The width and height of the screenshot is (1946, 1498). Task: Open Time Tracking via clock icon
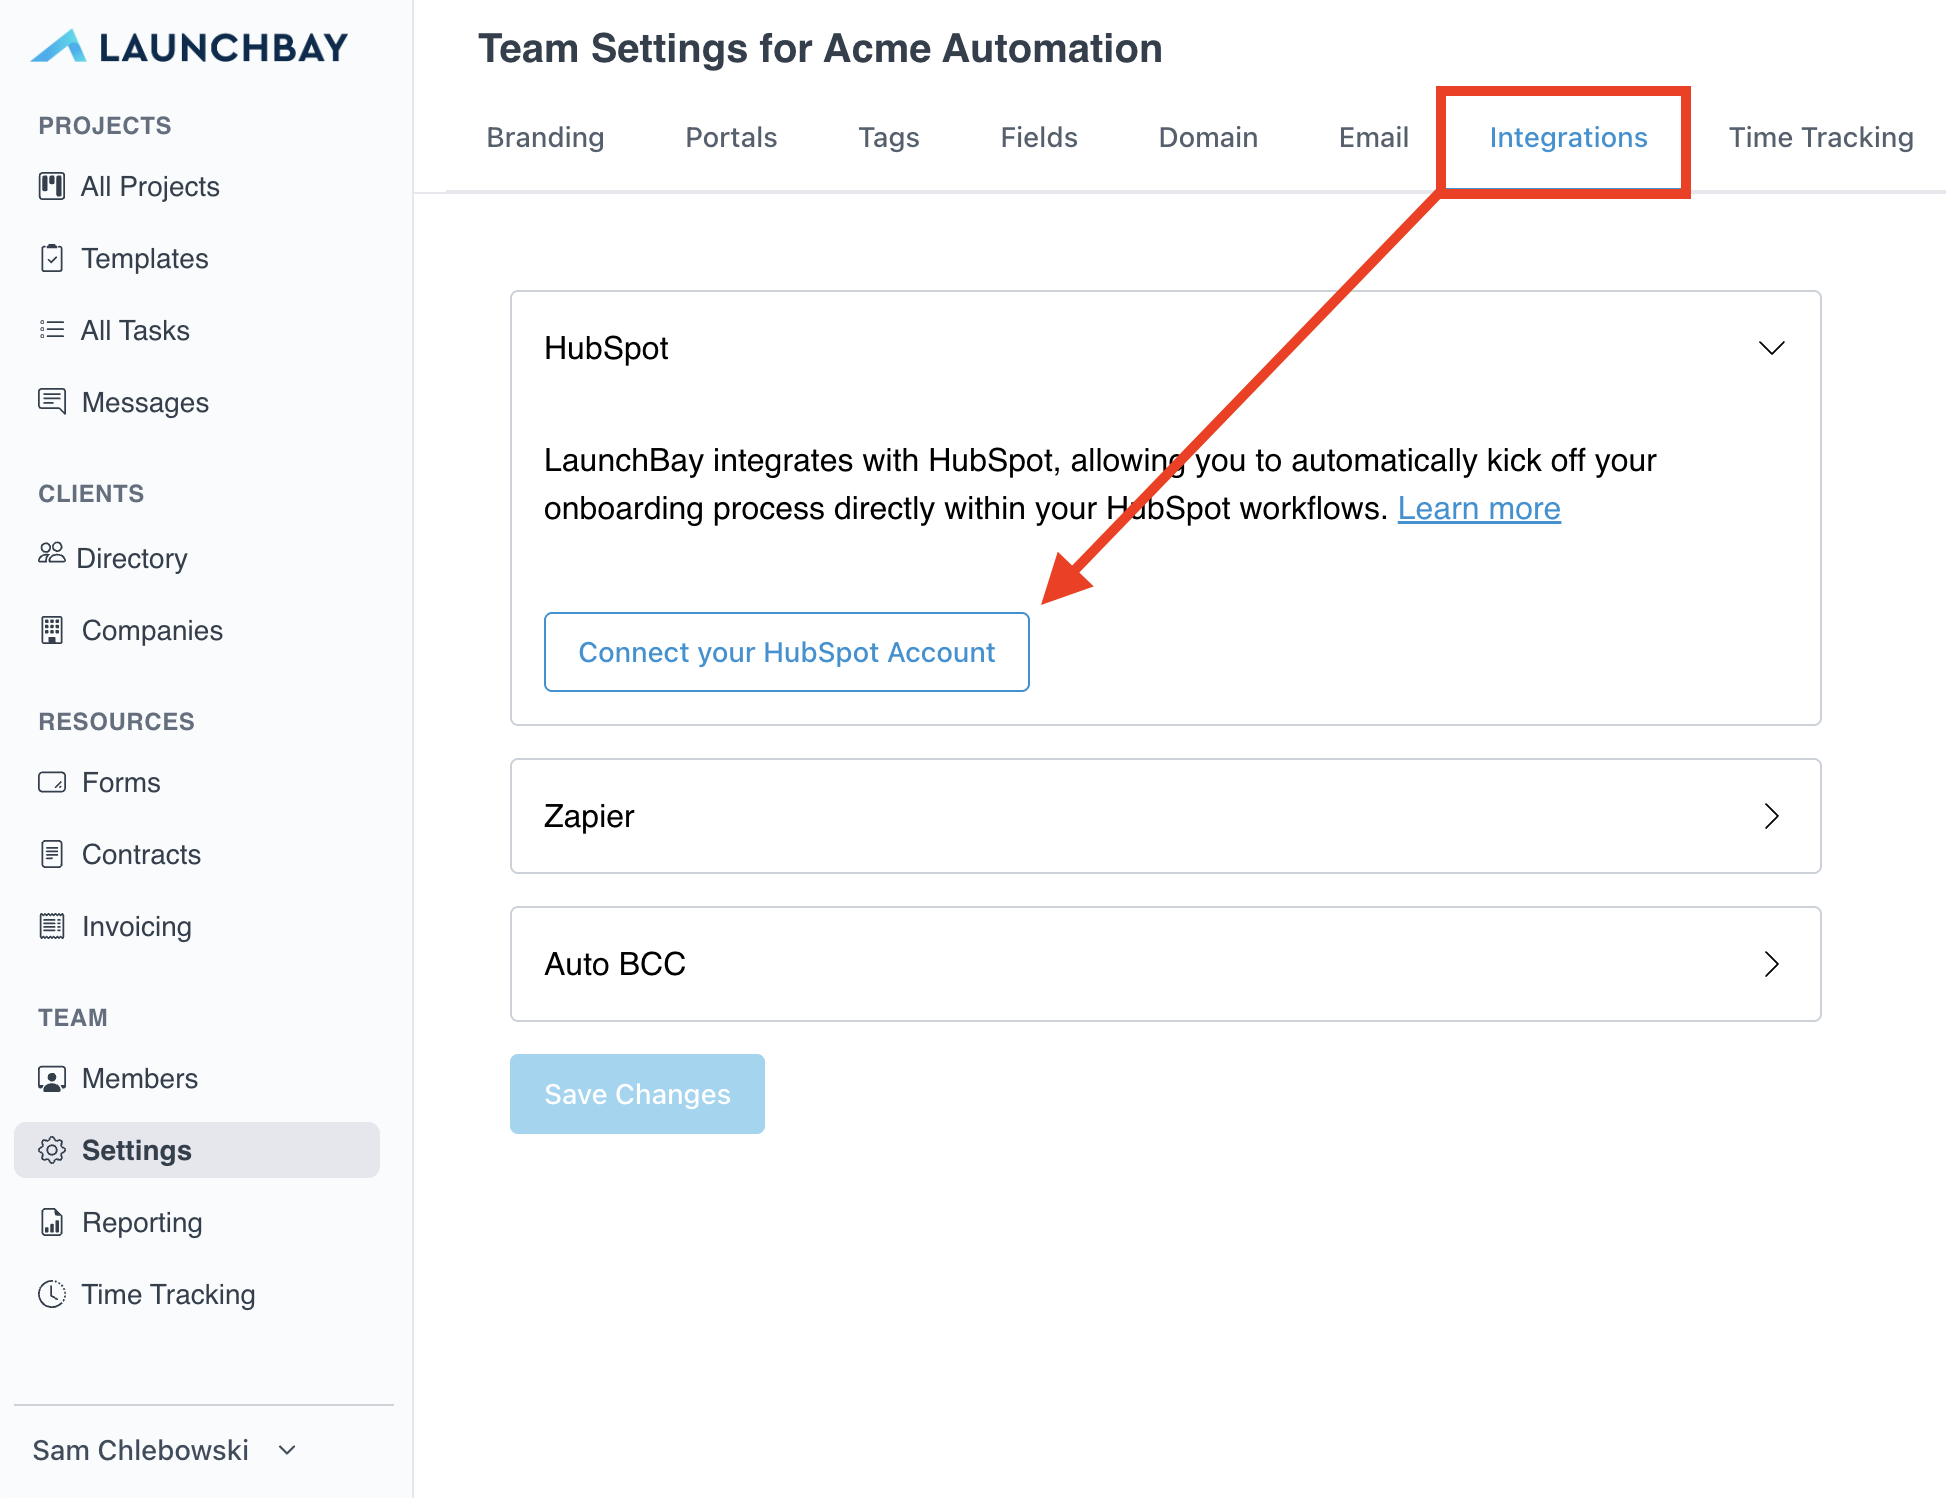click(x=51, y=1294)
